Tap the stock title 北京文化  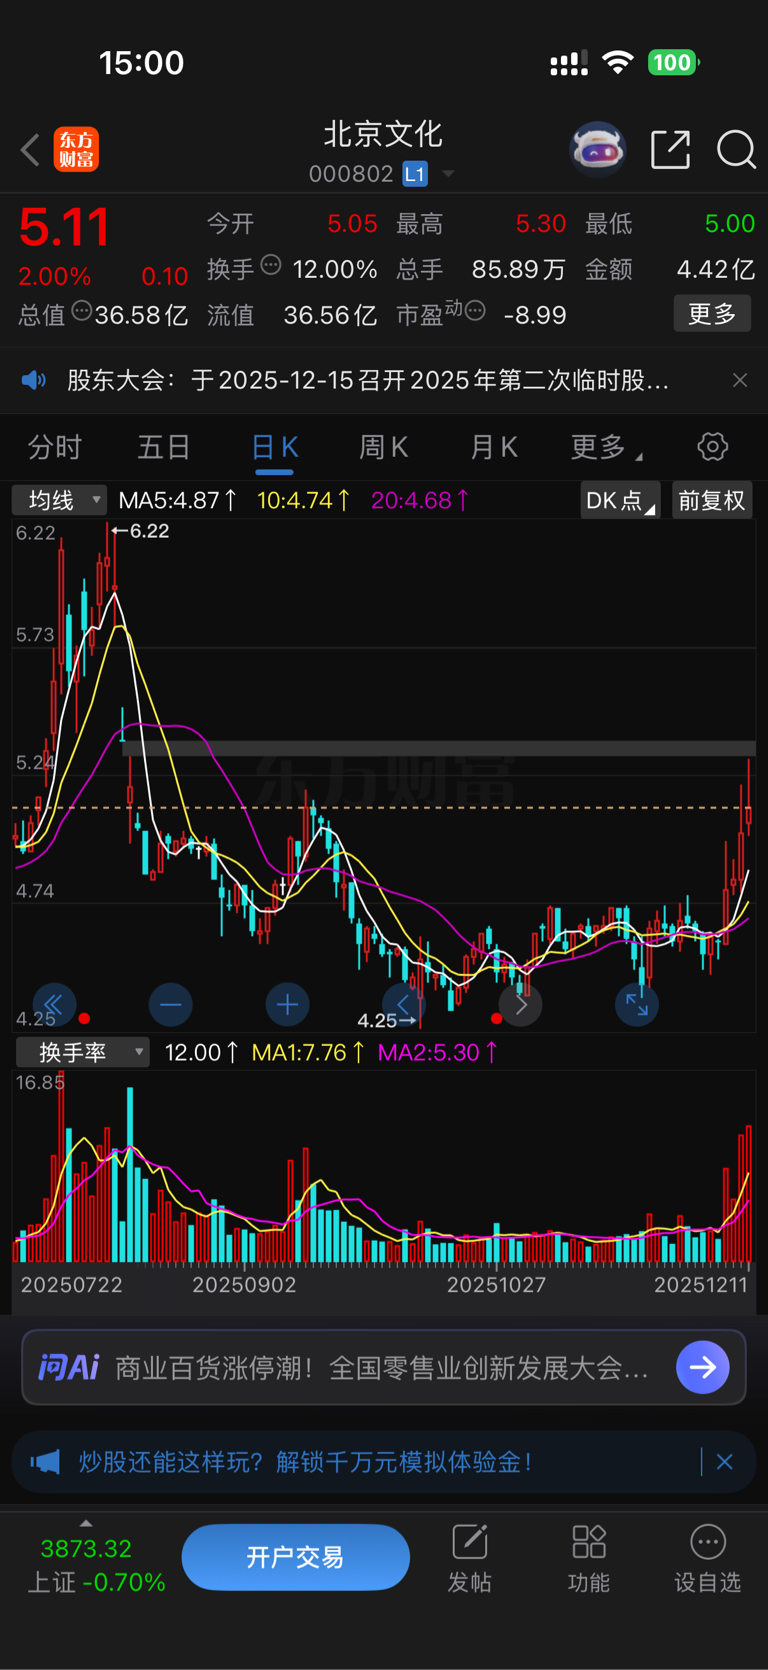(x=382, y=134)
